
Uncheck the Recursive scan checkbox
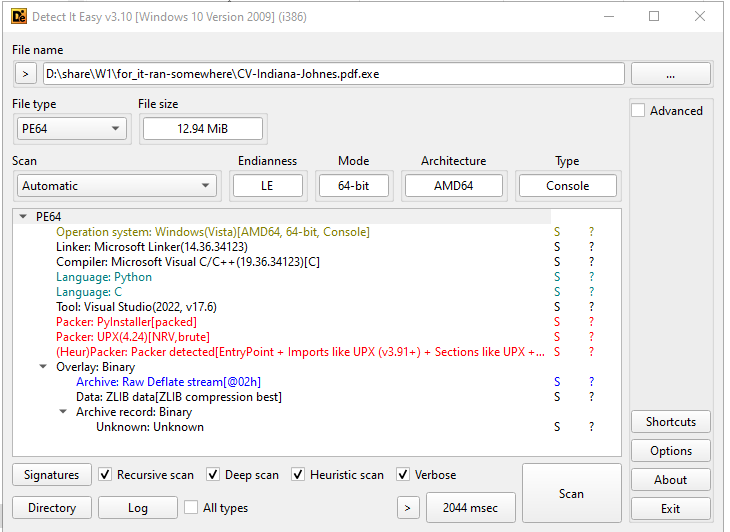pyautogui.click(x=105, y=475)
